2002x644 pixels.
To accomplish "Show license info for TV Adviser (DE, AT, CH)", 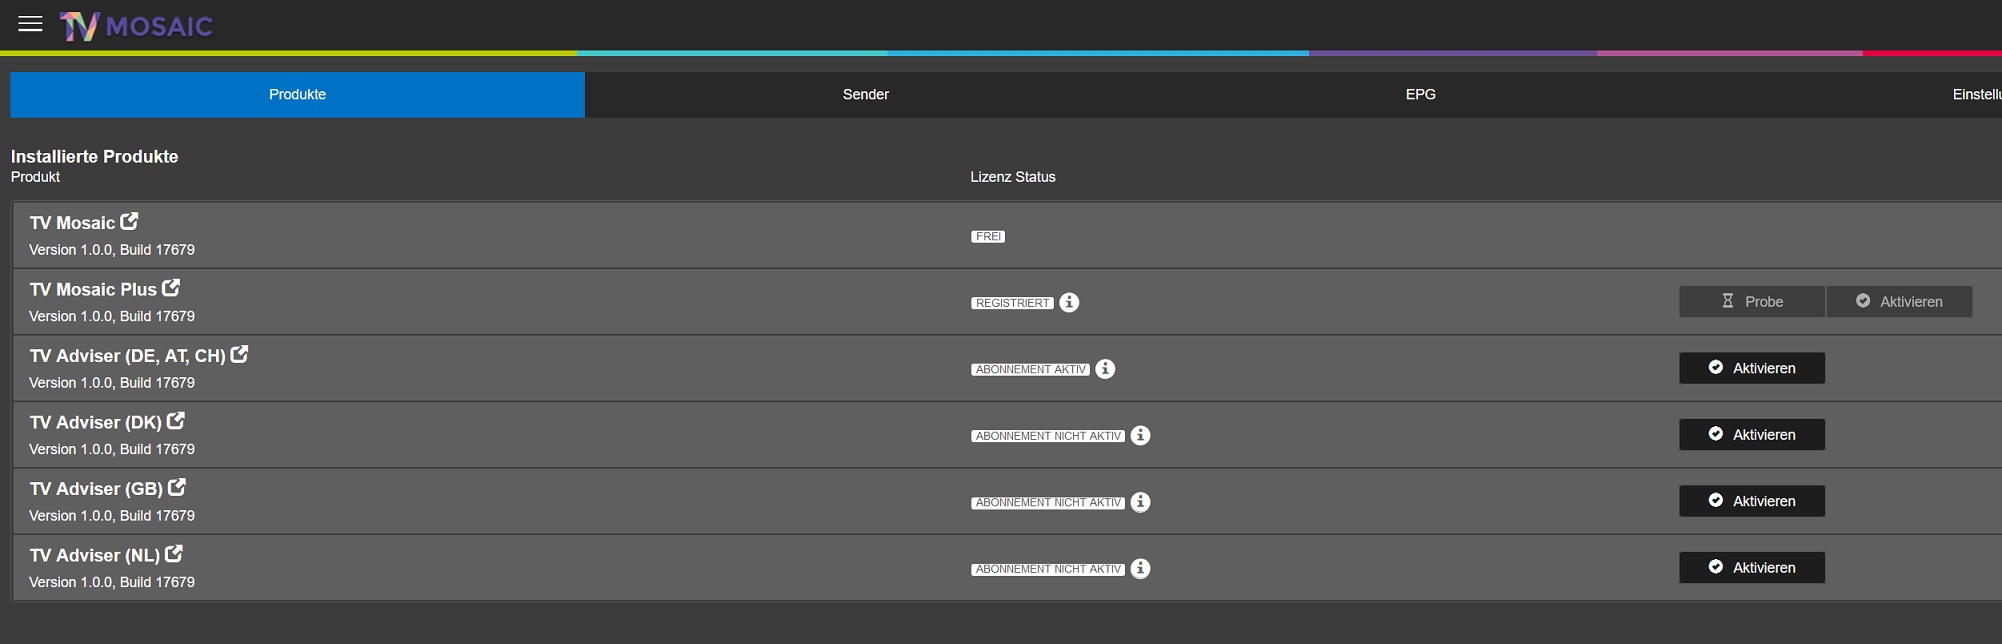I will (x=1105, y=369).
